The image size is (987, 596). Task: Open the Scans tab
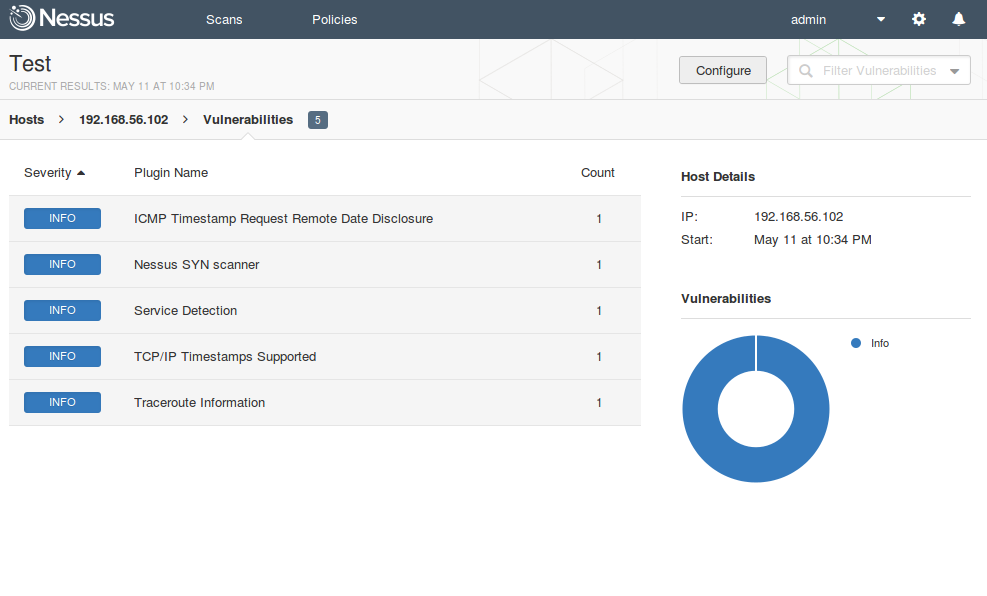[224, 20]
